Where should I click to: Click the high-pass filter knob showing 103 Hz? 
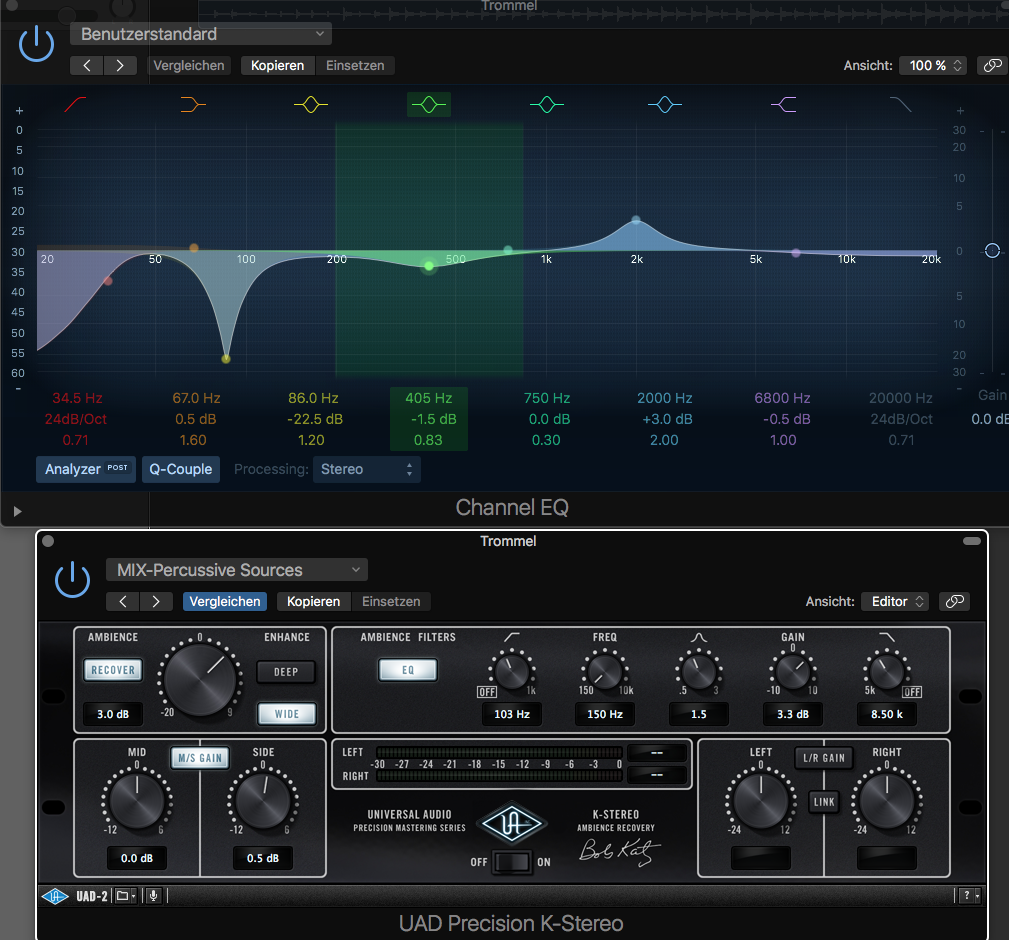pyautogui.click(x=512, y=672)
